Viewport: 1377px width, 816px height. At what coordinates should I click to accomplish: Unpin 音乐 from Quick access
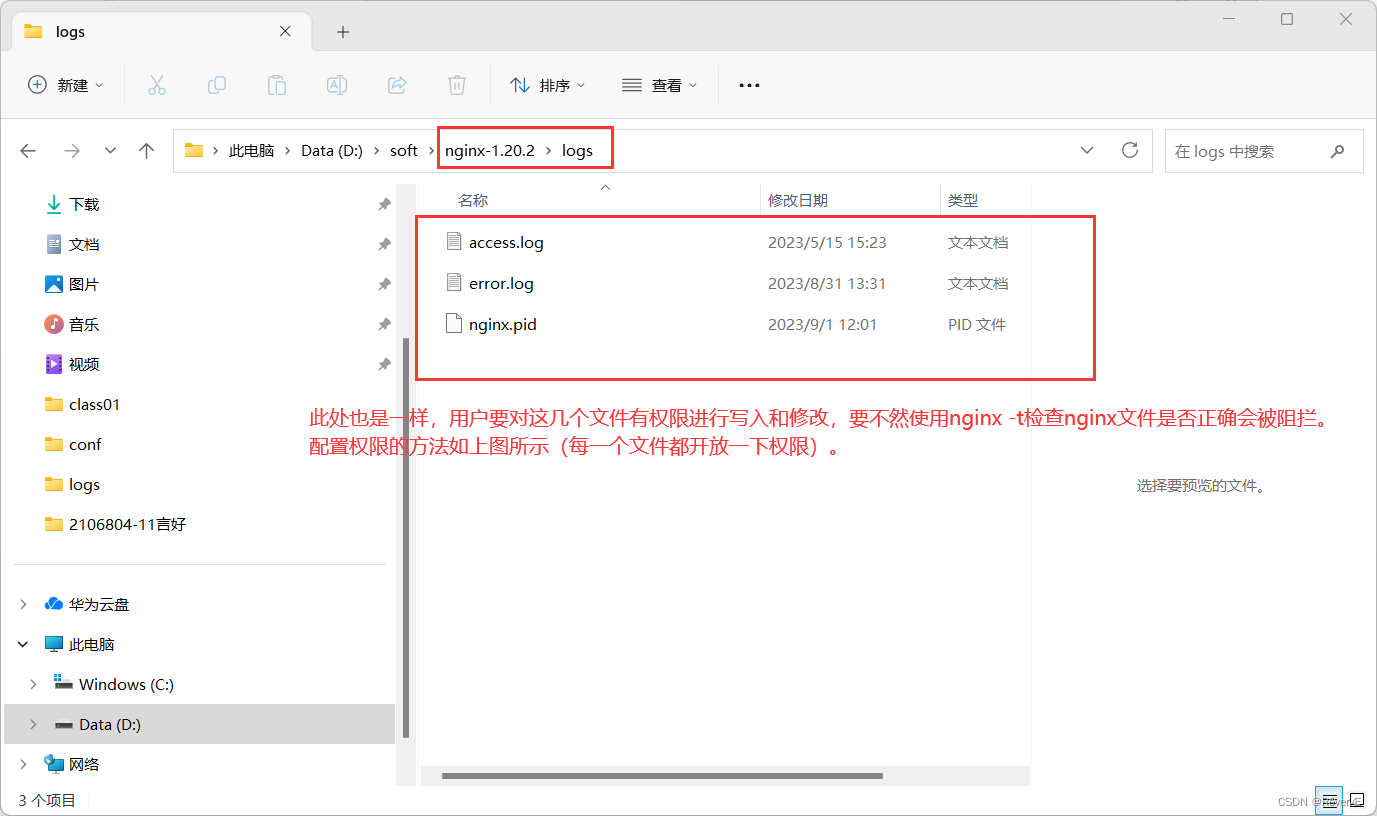(384, 324)
